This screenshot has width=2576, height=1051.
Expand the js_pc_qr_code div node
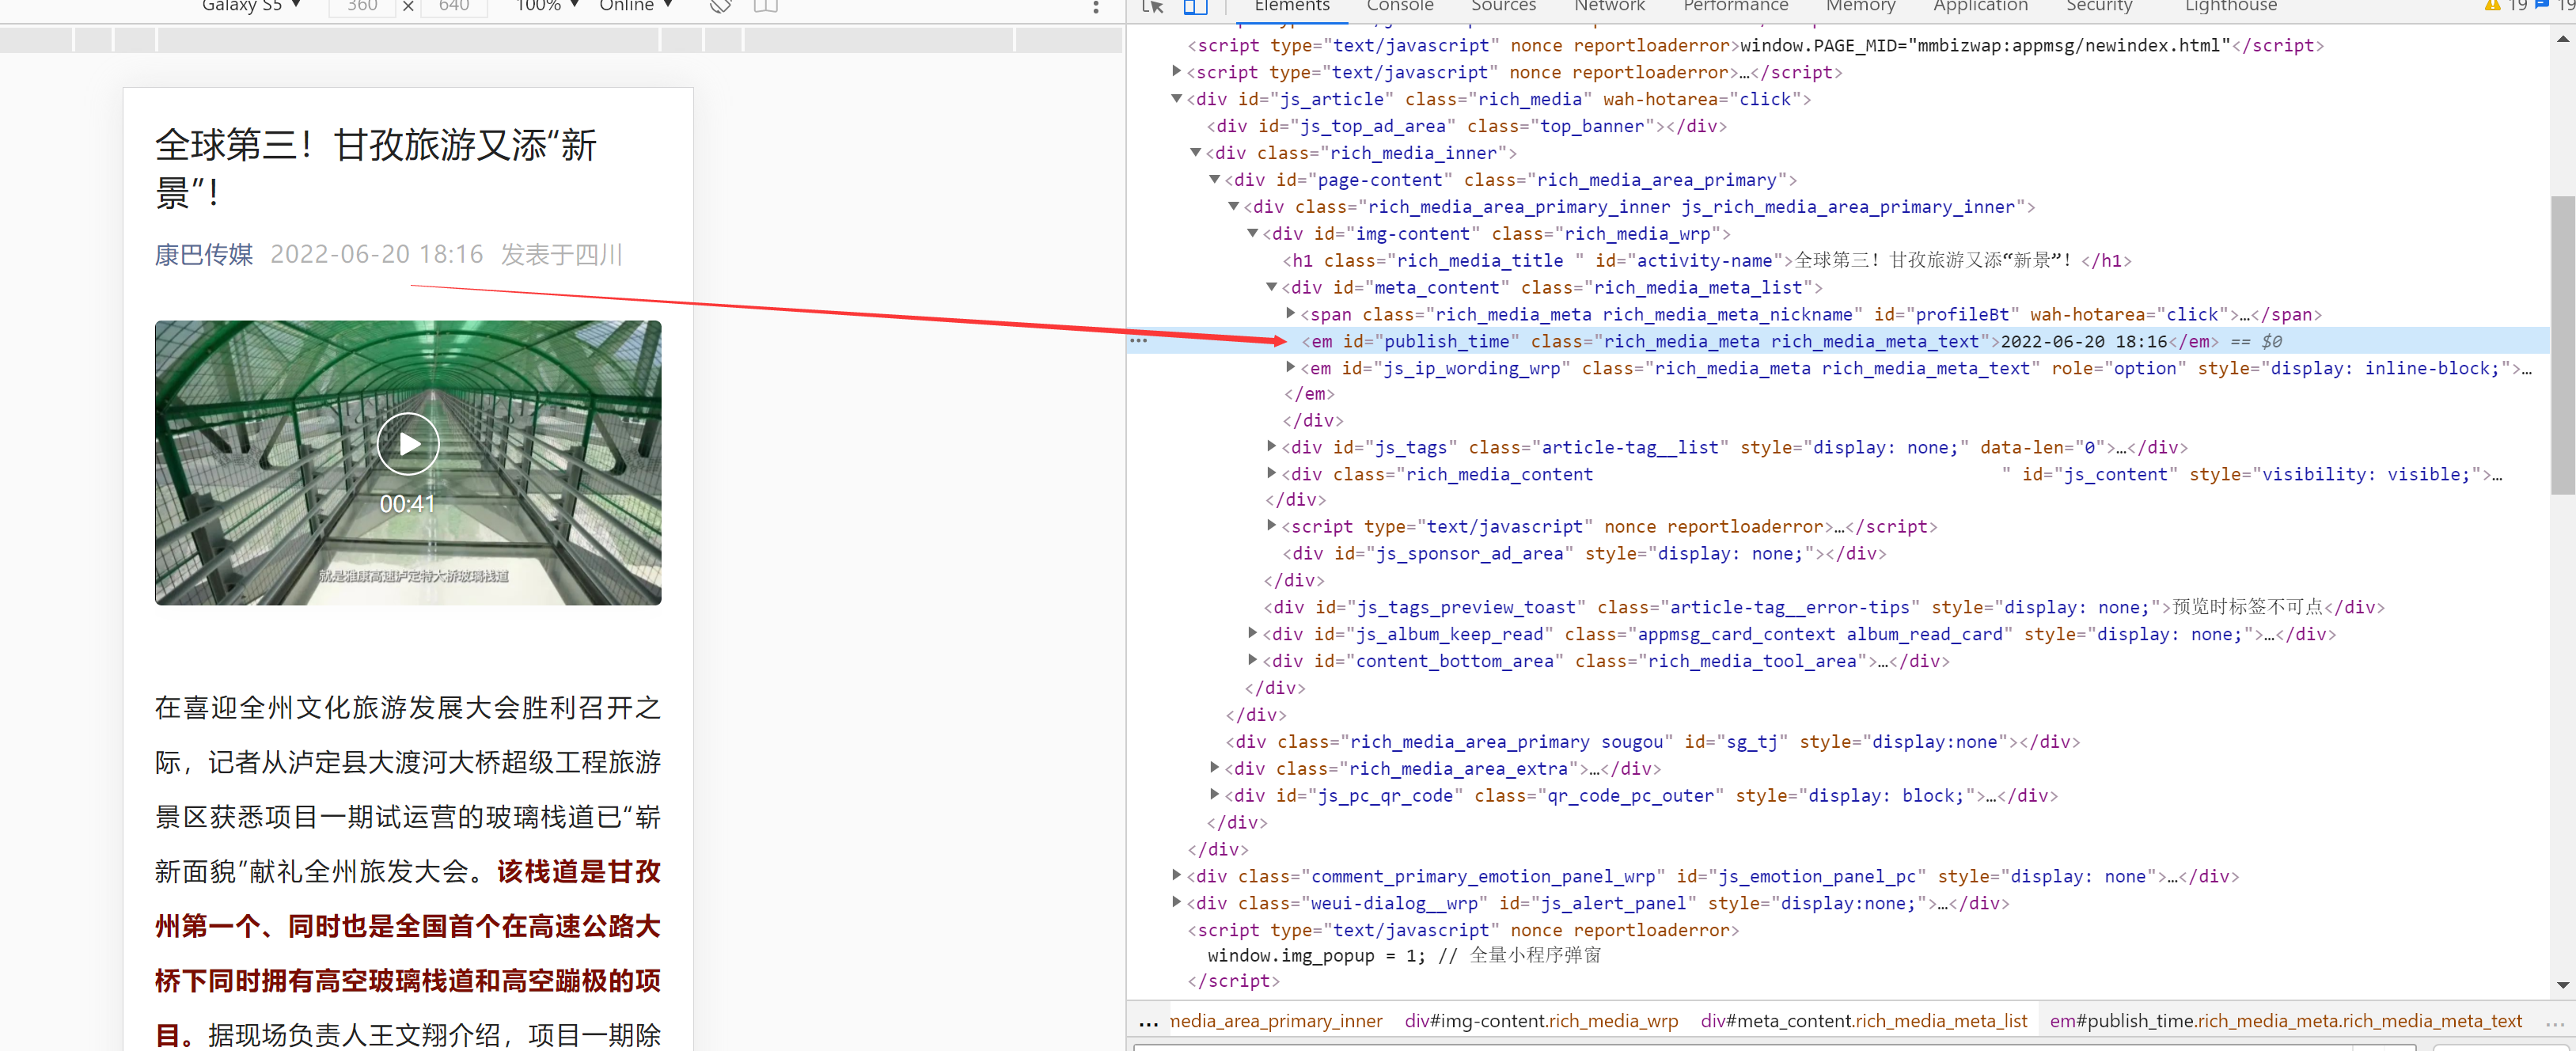point(1215,795)
